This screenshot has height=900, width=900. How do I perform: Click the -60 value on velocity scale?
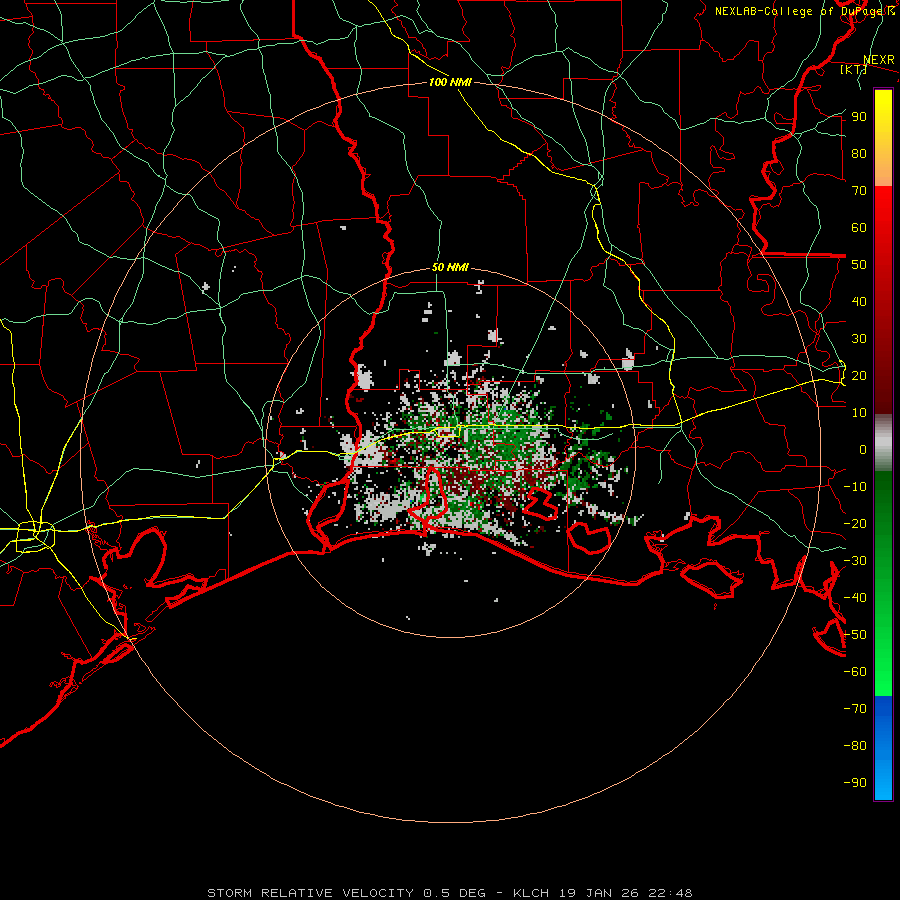[x=855, y=672]
